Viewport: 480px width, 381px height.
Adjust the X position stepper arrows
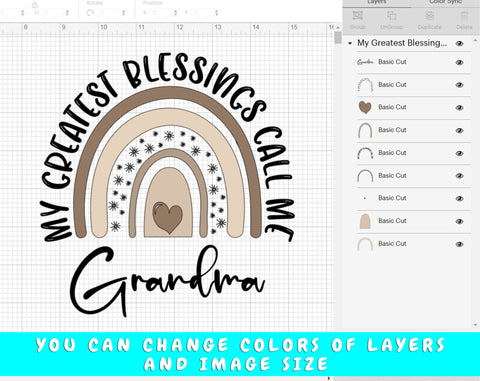pyautogui.click(x=176, y=13)
